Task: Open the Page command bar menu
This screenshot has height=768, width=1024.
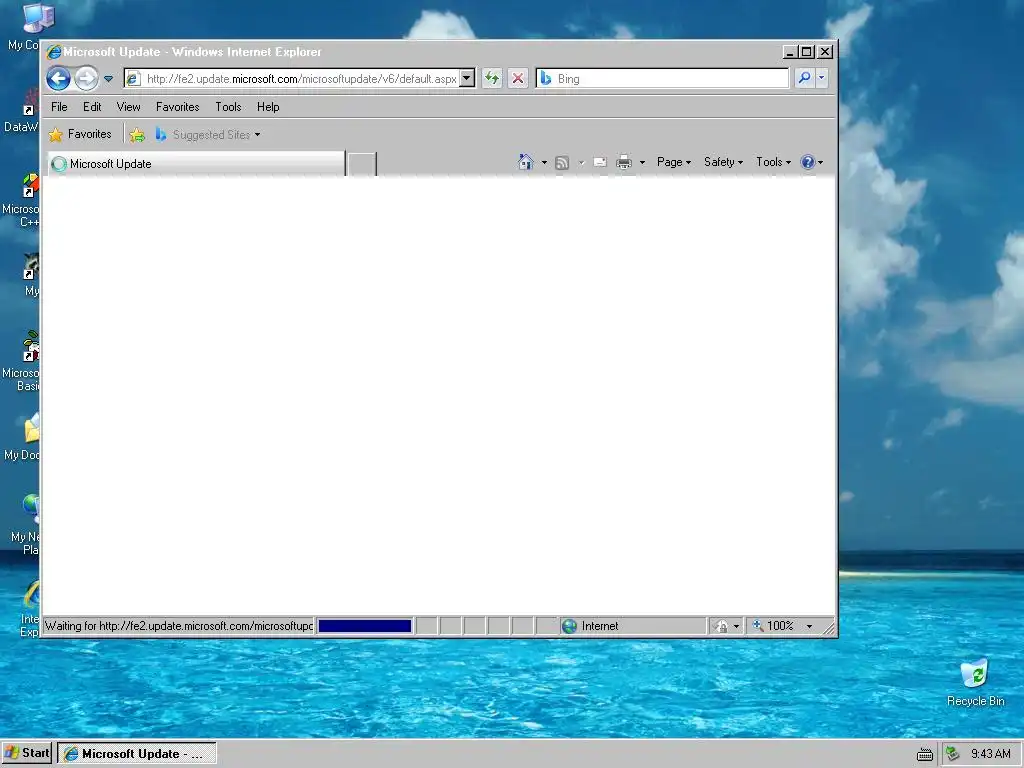Action: 674,162
